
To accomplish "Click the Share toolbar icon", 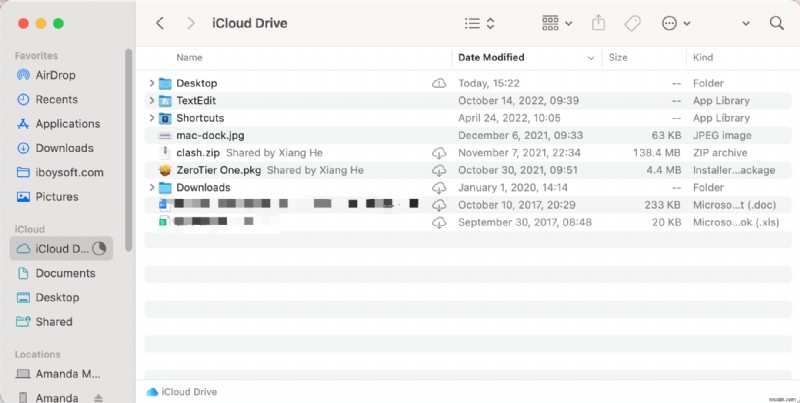I will point(598,23).
